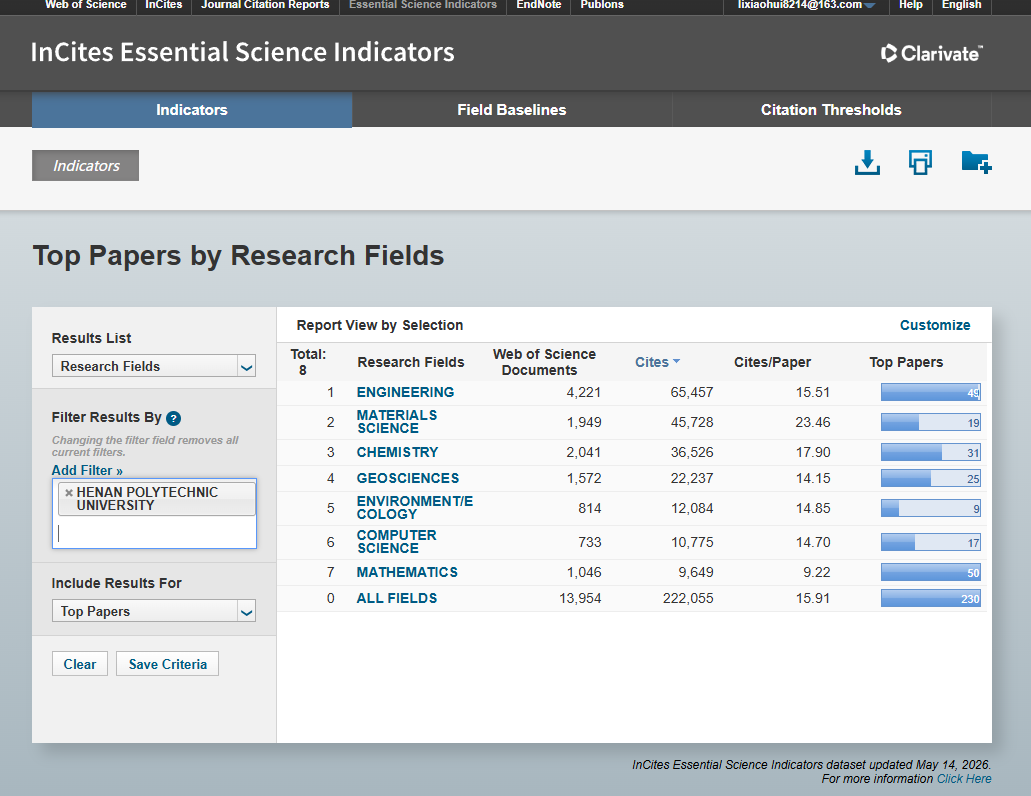Click the Cites column sort arrow
The image size is (1031, 796).
[677, 362]
